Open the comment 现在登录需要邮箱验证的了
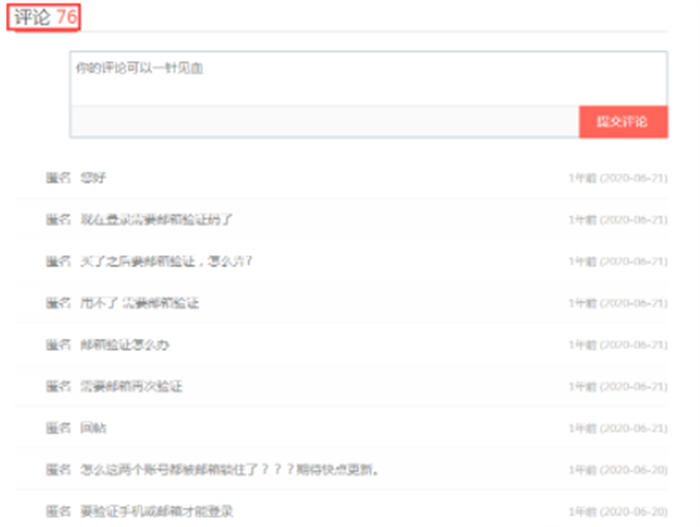The width and height of the screenshot is (700, 527). [x=156, y=219]
